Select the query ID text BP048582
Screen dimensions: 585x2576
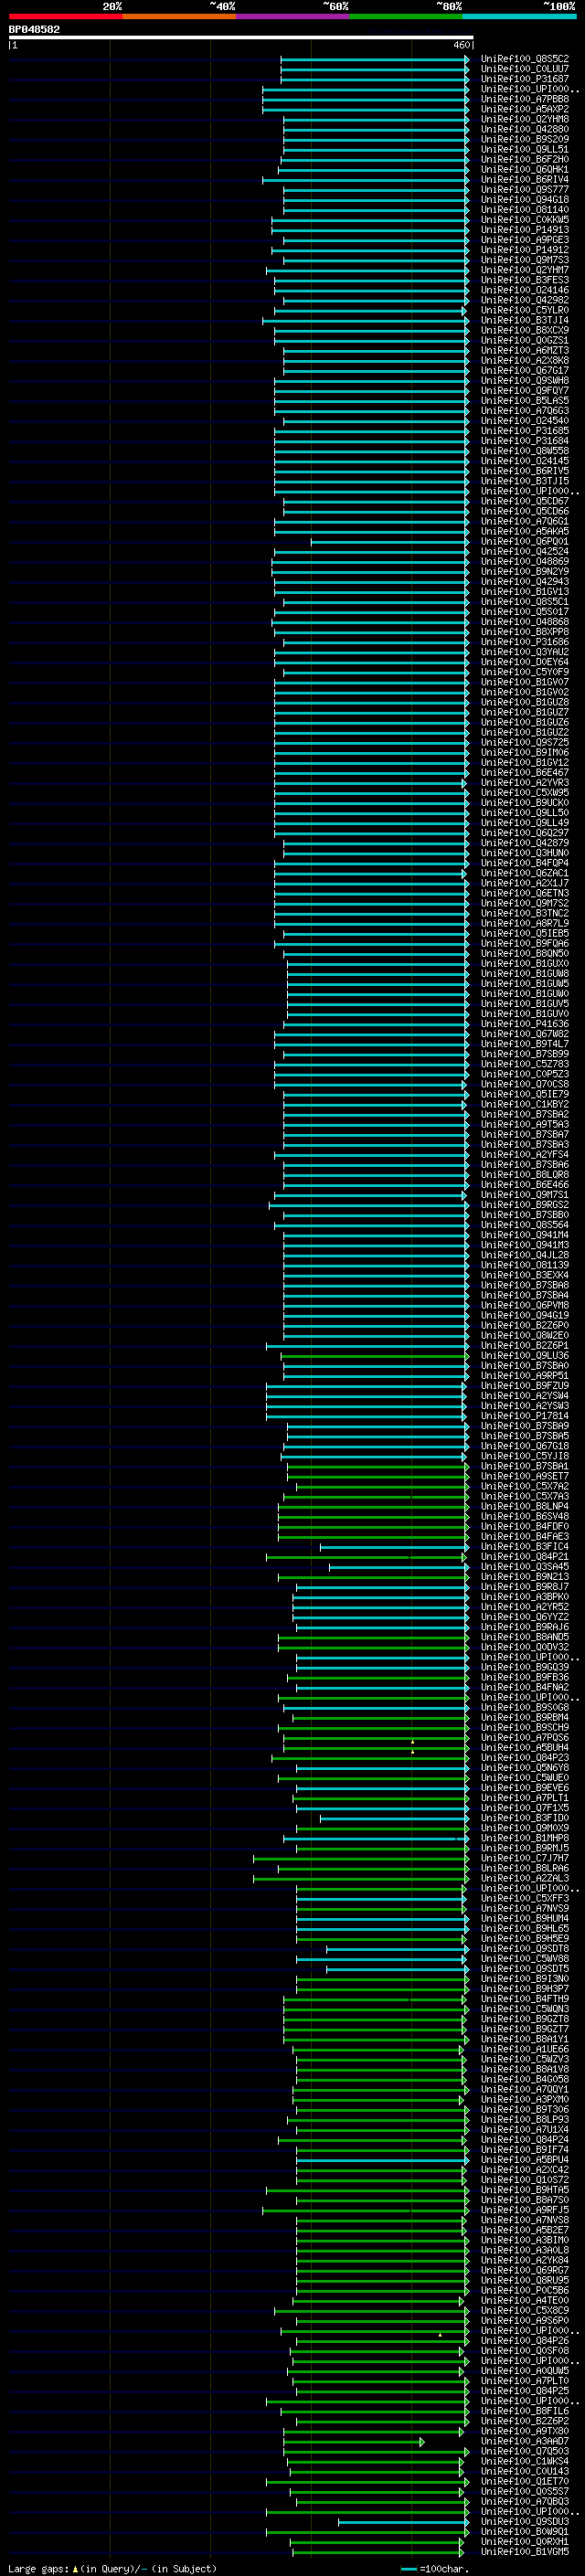pyautogui.click(x=34, y=29)
